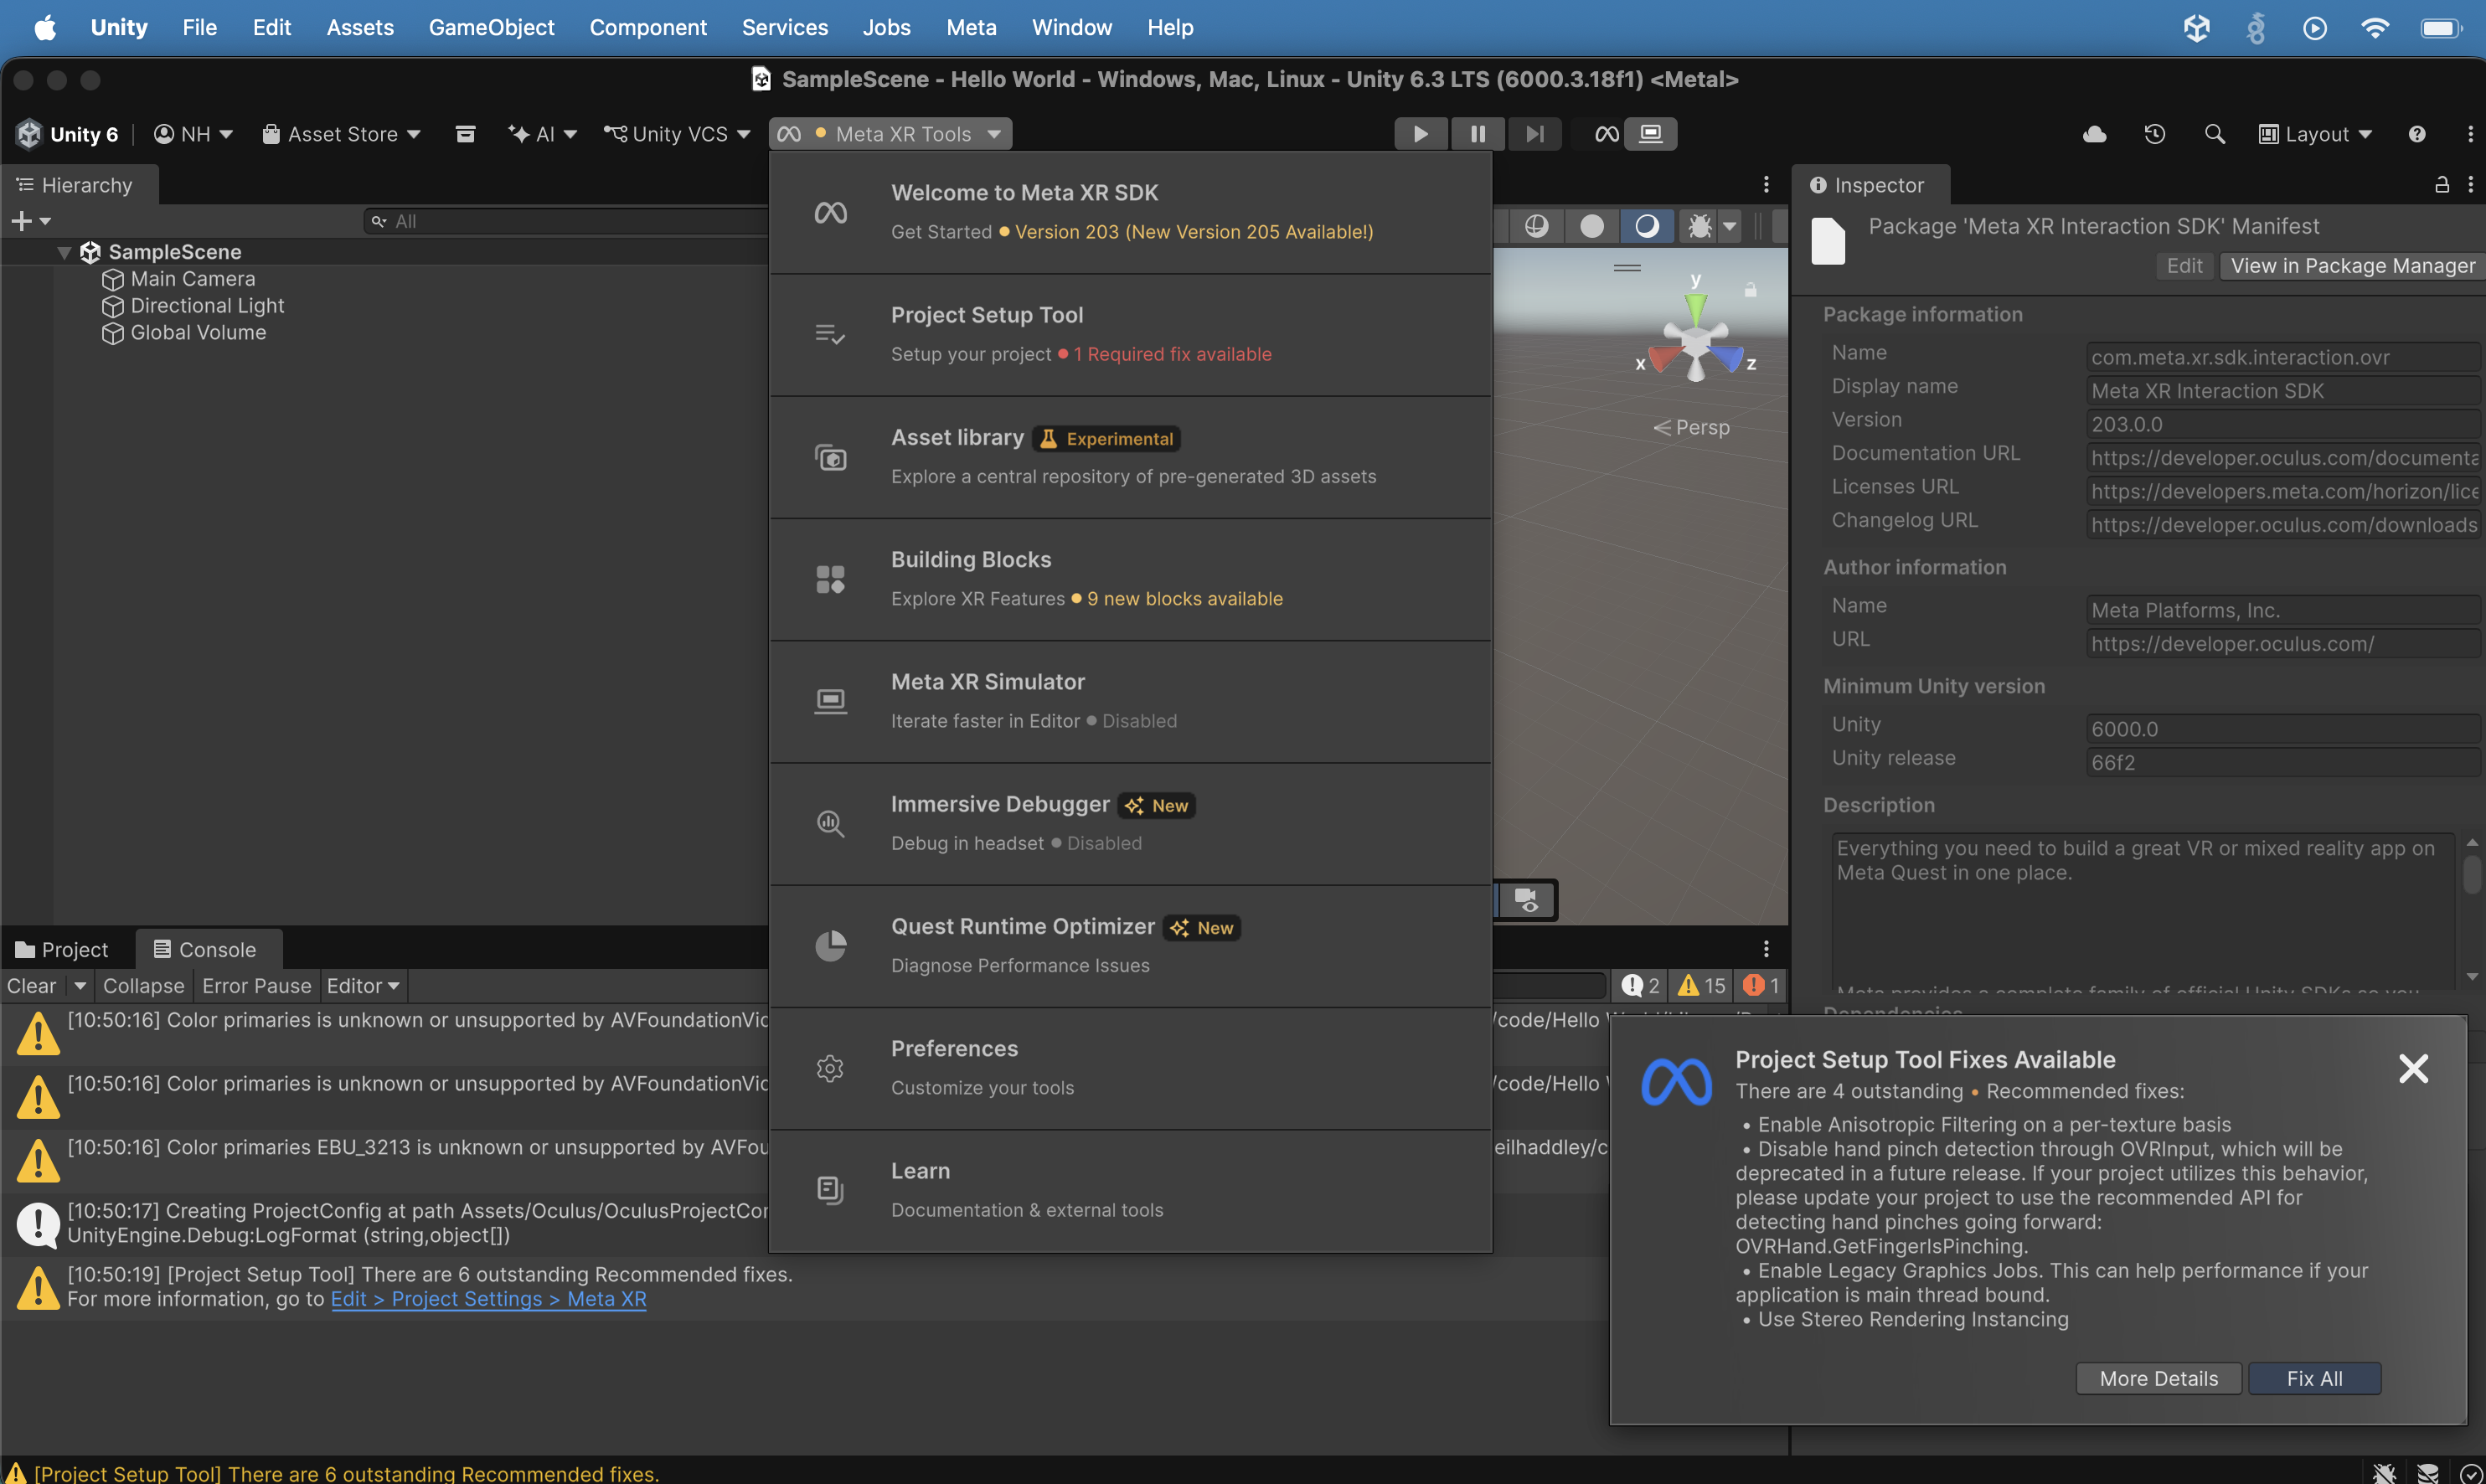Open the Project Setup Tool entry
Viewport: 2486px width, 1484px height.
pyautogui.click(x=1130, y=334)
